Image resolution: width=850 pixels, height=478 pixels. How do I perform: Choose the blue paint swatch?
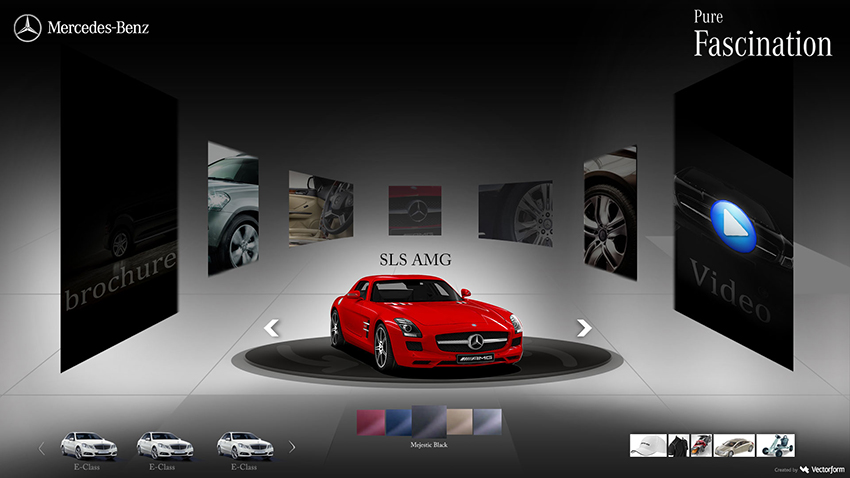(x=399, y=423)
